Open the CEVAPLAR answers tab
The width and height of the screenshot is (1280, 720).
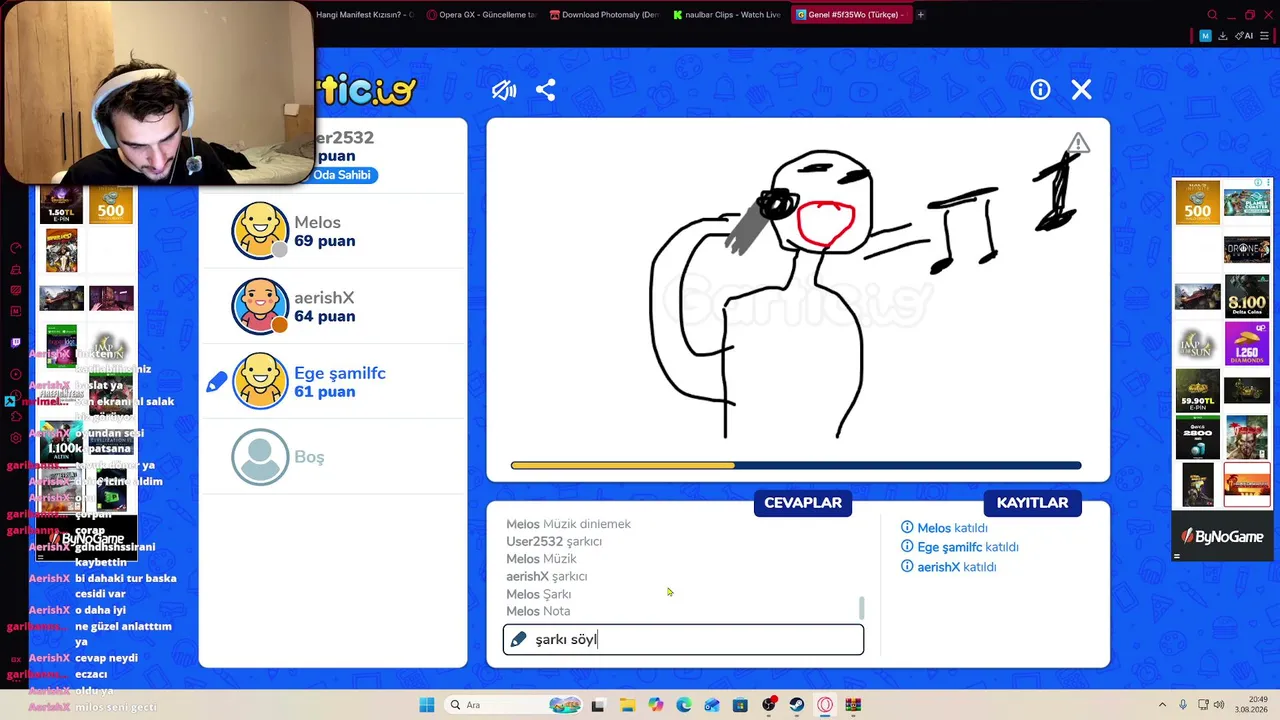tap(803, 503)
